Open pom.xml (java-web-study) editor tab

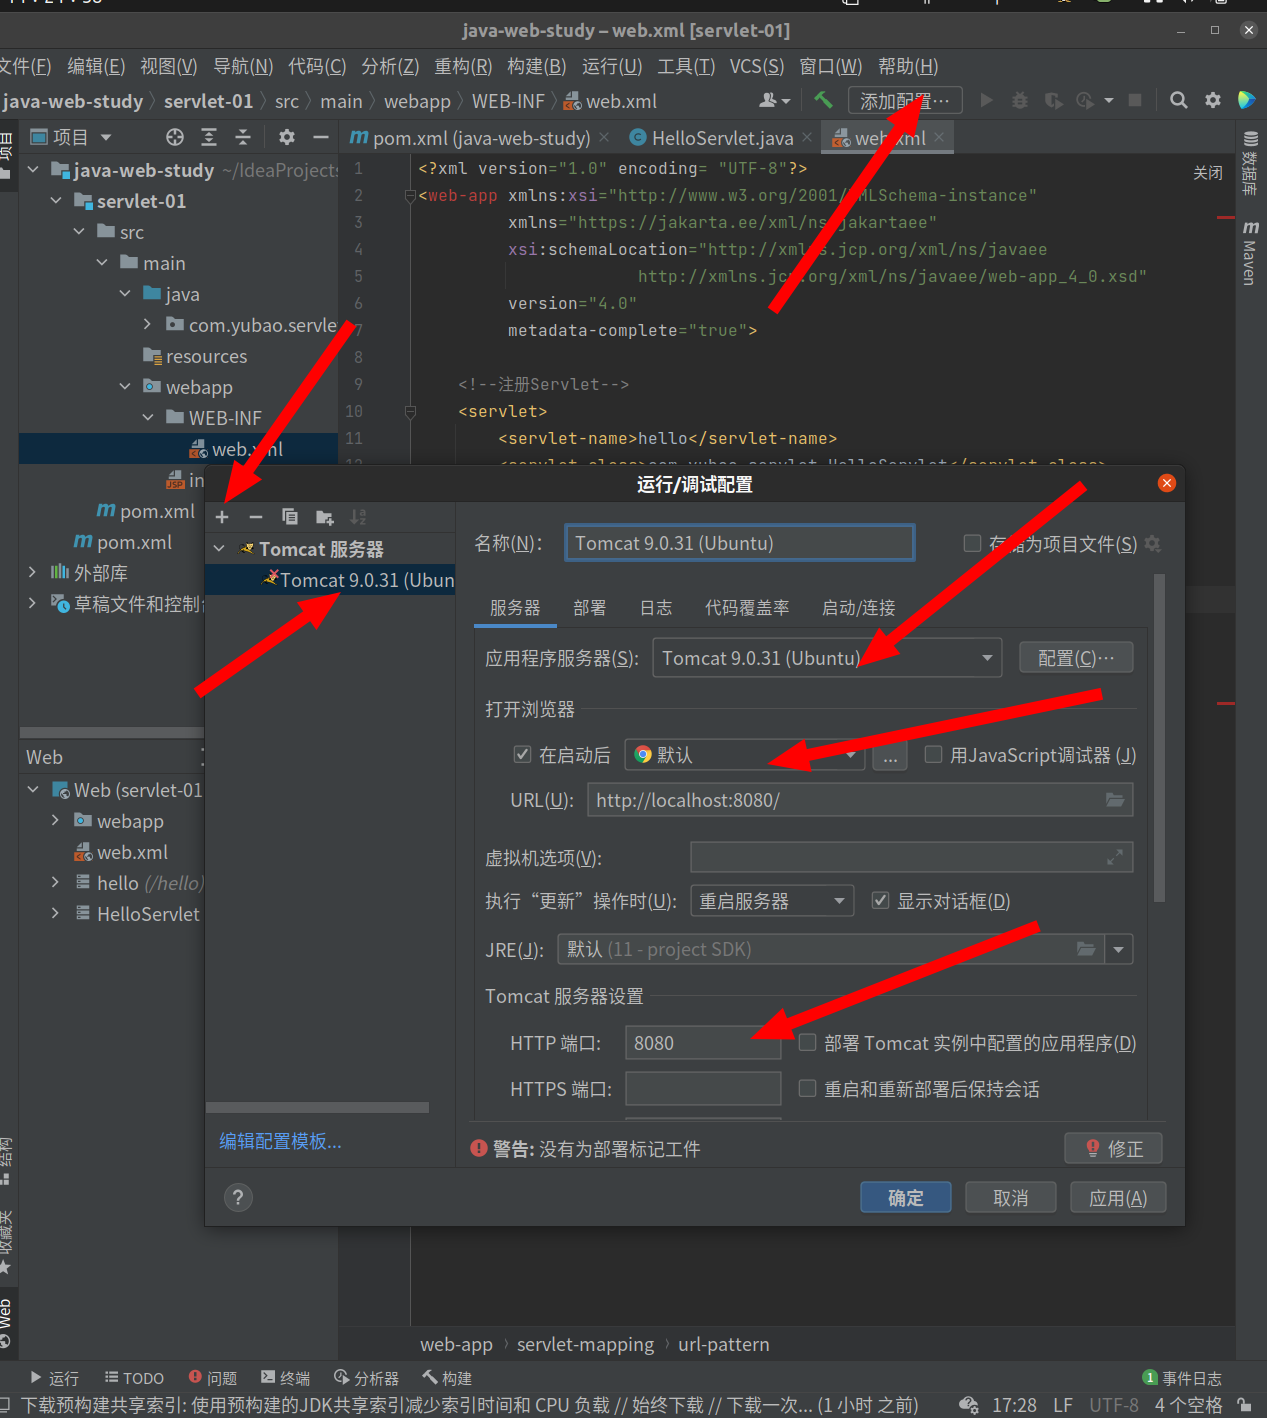480,138
